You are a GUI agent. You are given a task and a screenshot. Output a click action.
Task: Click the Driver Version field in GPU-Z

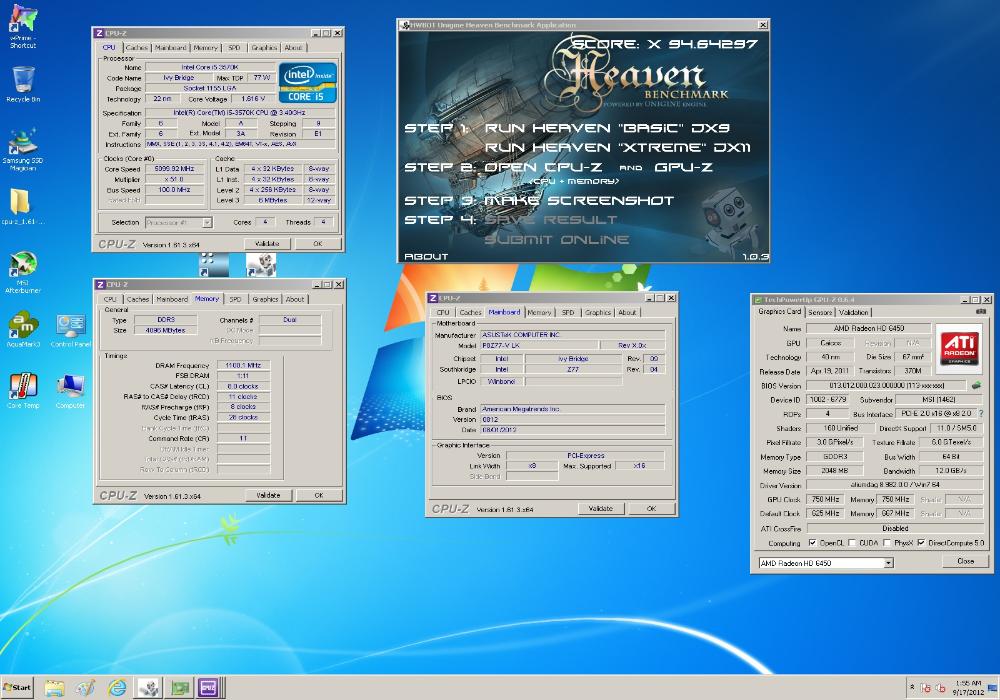coord(895,485)
